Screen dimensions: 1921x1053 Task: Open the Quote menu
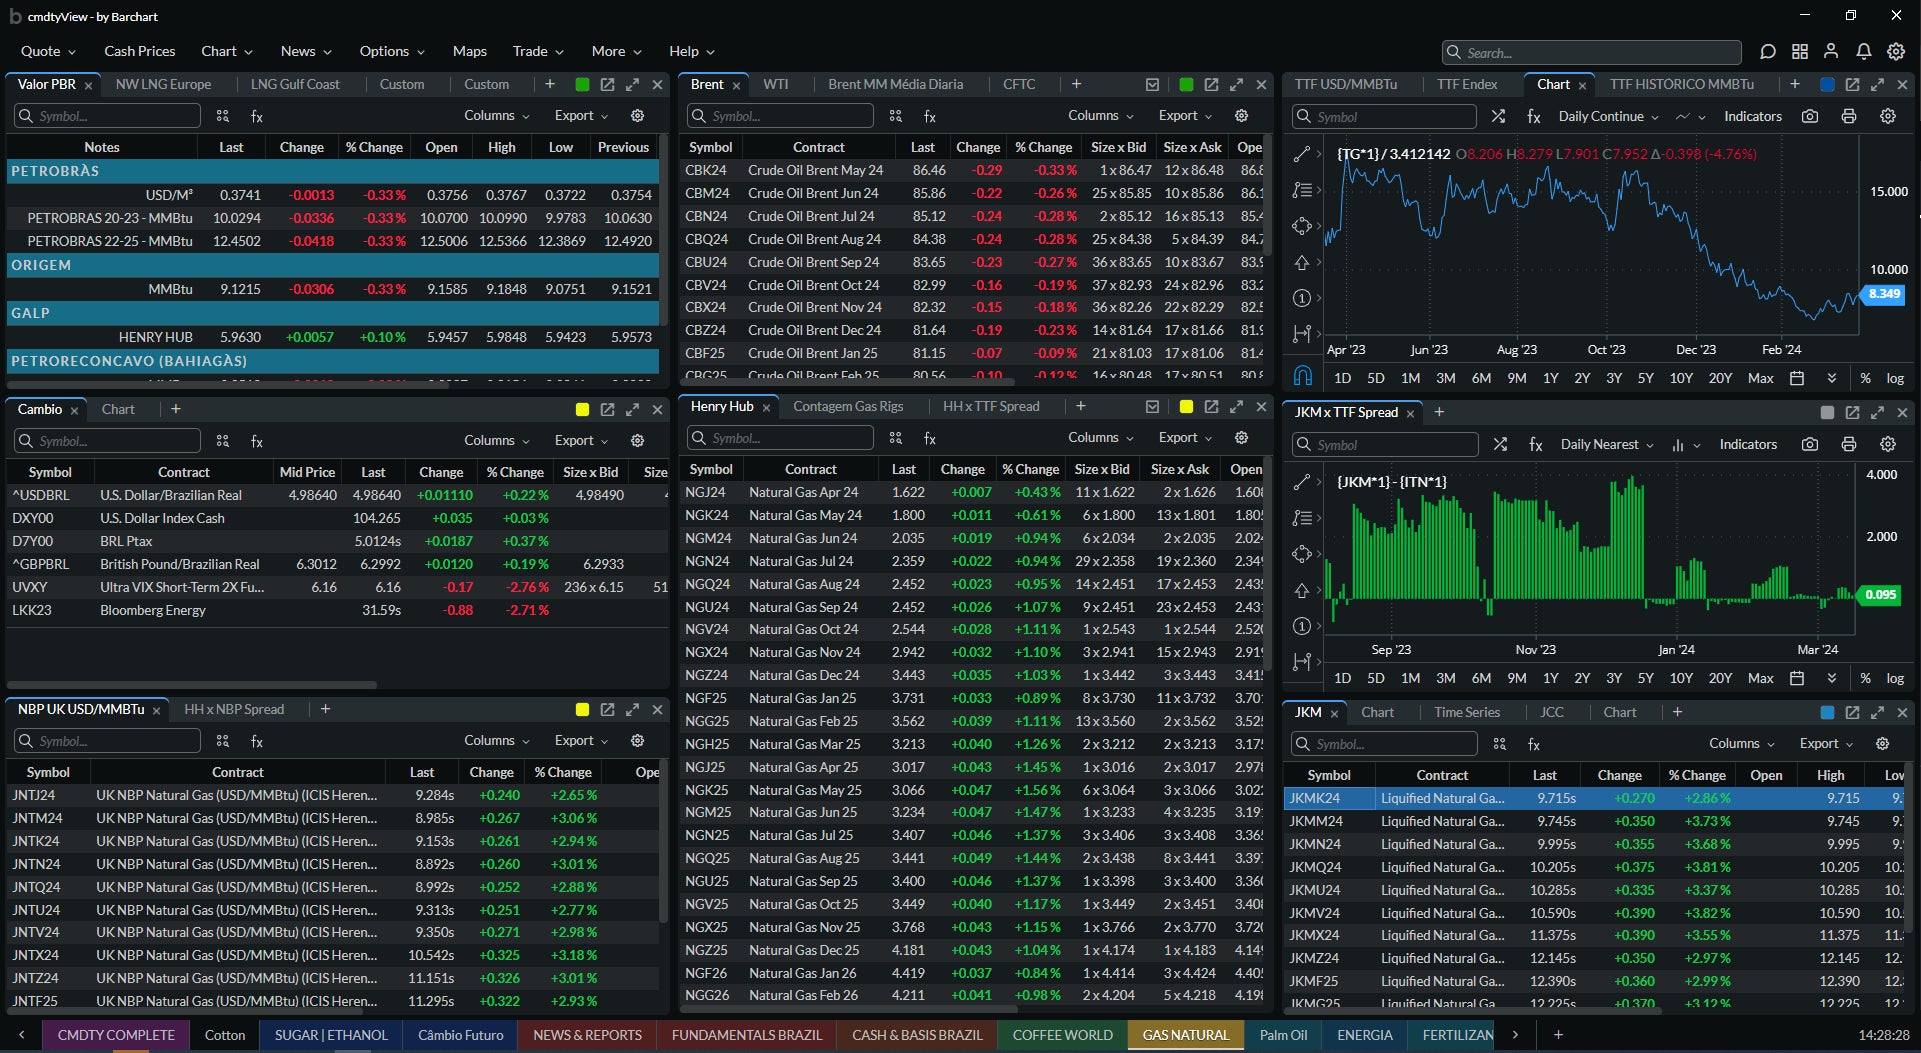point(48,51)
